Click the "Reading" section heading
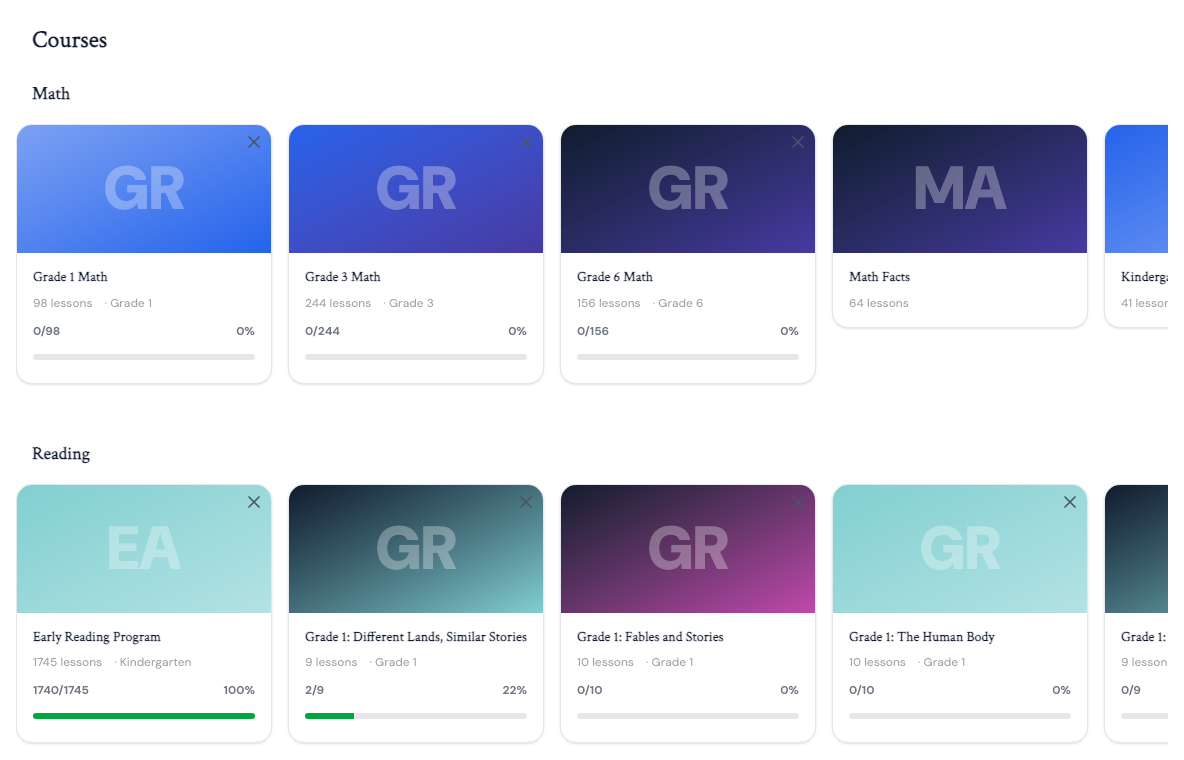1184x760 pixels. (x=61, y=454)
